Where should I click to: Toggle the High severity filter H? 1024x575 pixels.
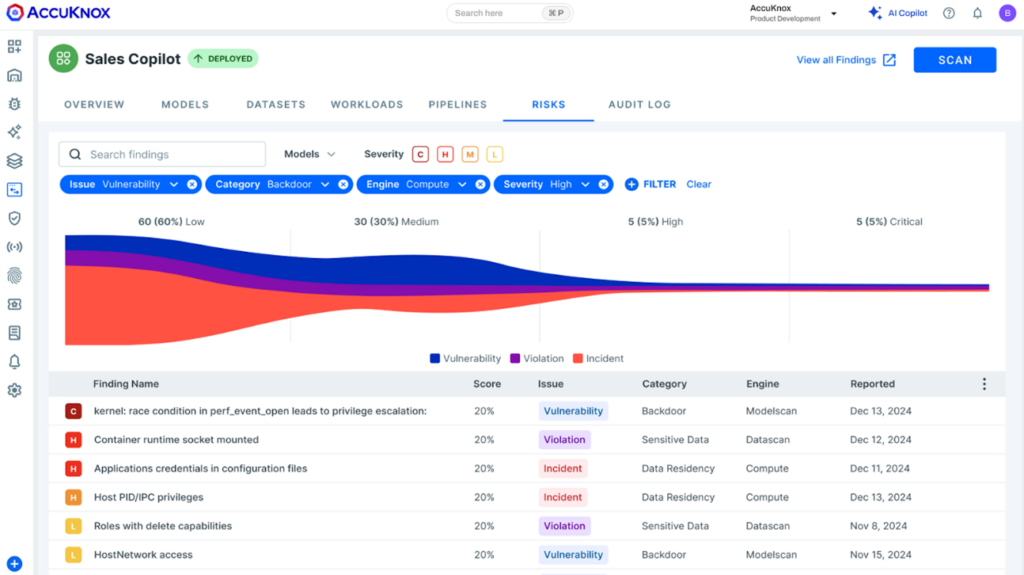(x=445, y=154)
